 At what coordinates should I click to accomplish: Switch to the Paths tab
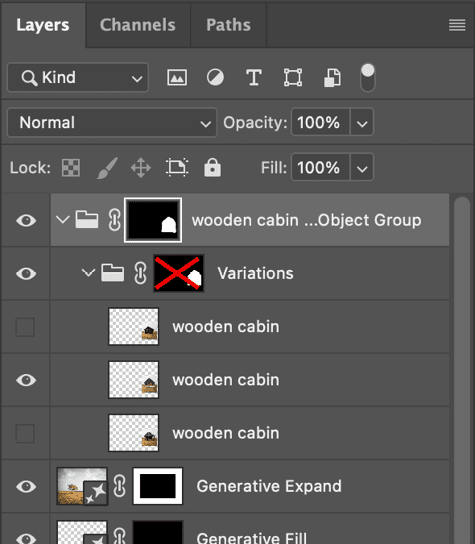coord(228,25)
